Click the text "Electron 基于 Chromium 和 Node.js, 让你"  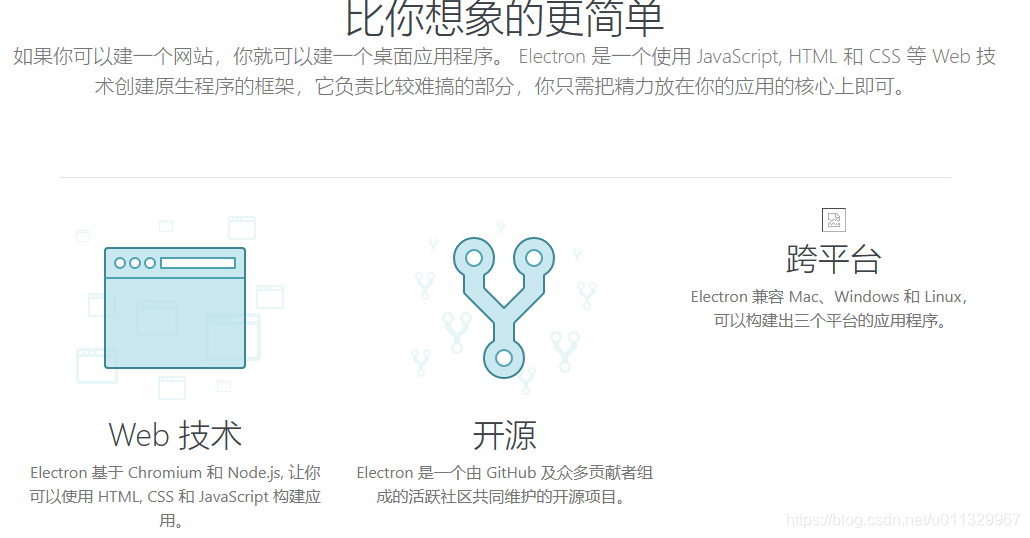(175, 473)
